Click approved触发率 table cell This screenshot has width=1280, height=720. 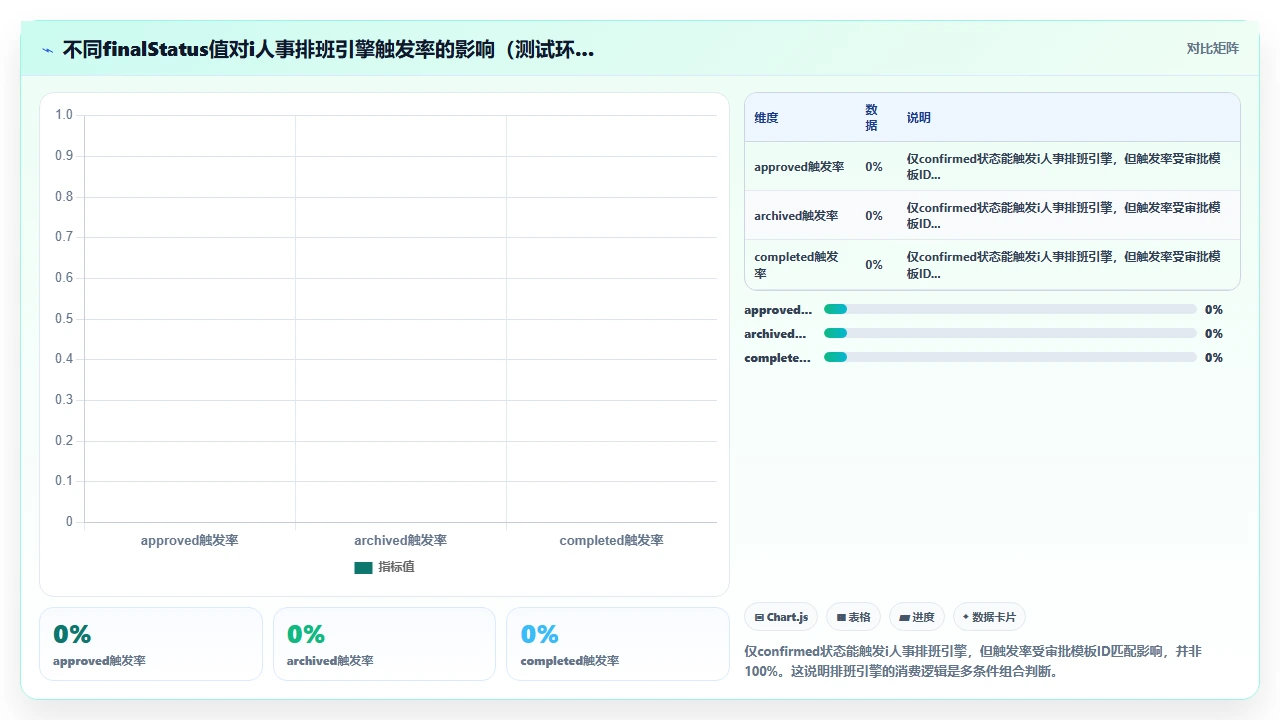pyautogui.click(x=799, y=167)
